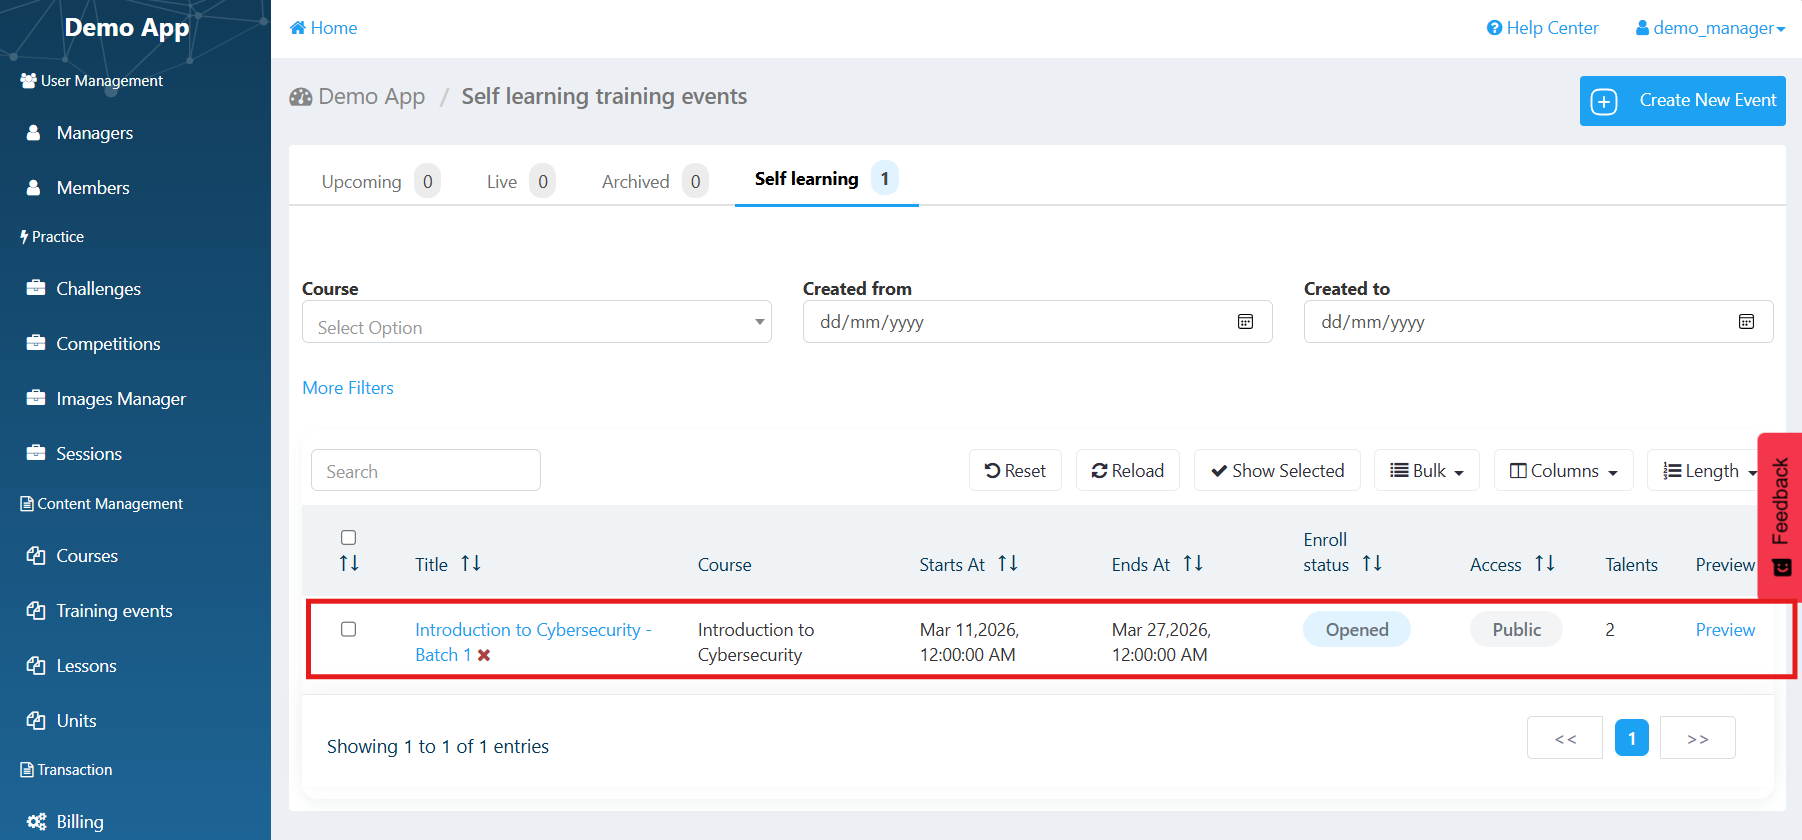Go to previous page with << button
1802x840 pixels.
tap(1565, 738)
